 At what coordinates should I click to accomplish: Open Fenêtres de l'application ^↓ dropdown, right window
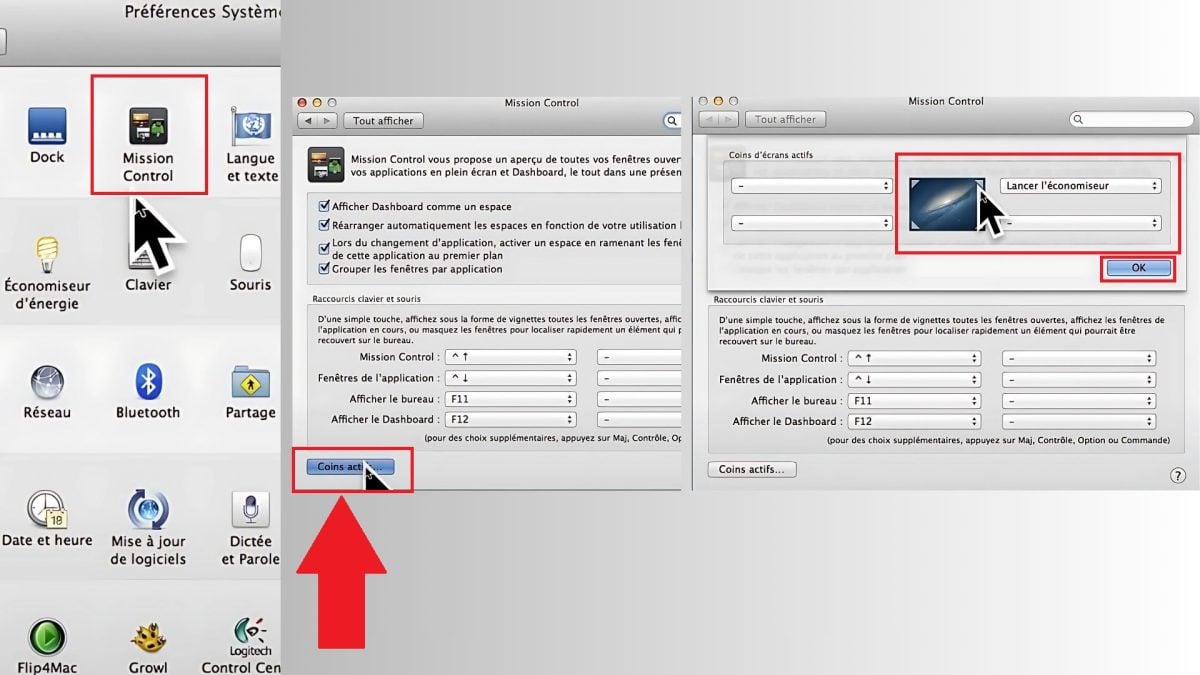coord(914,380)
